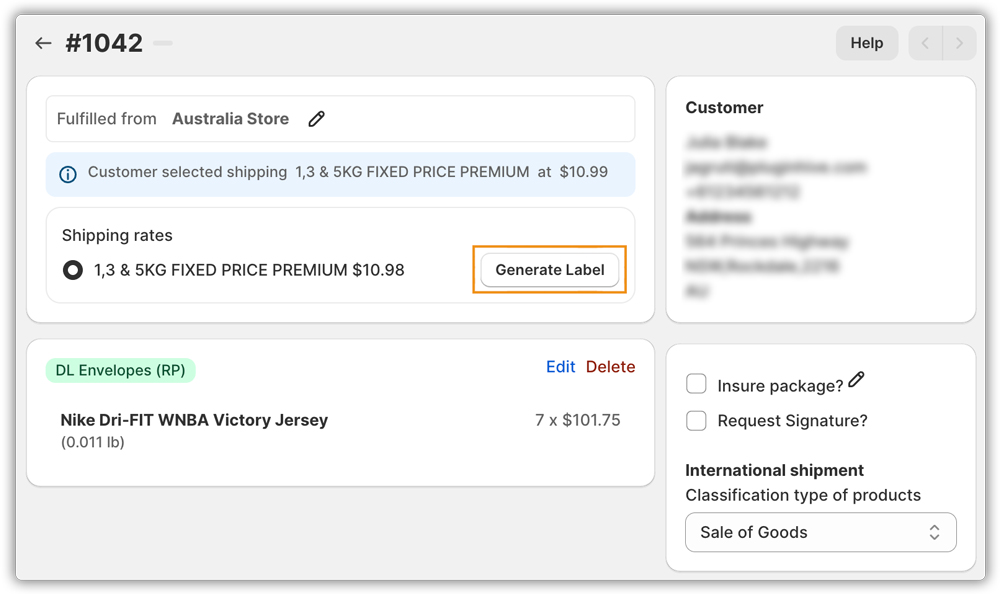Viewport: 1000px width, 594px height.
Task: Go to the next order with the right chevron
Action: 959,43
